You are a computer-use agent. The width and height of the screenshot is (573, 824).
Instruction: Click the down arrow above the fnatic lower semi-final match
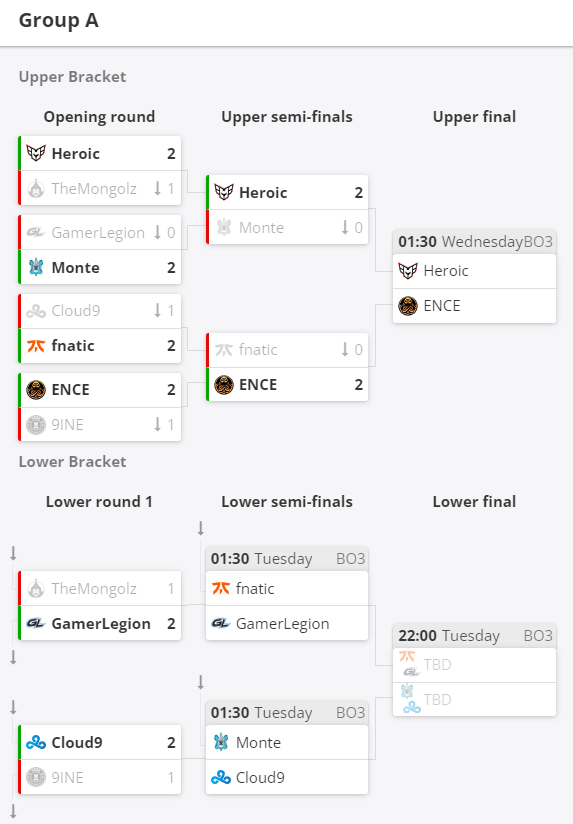click(200, 528)
